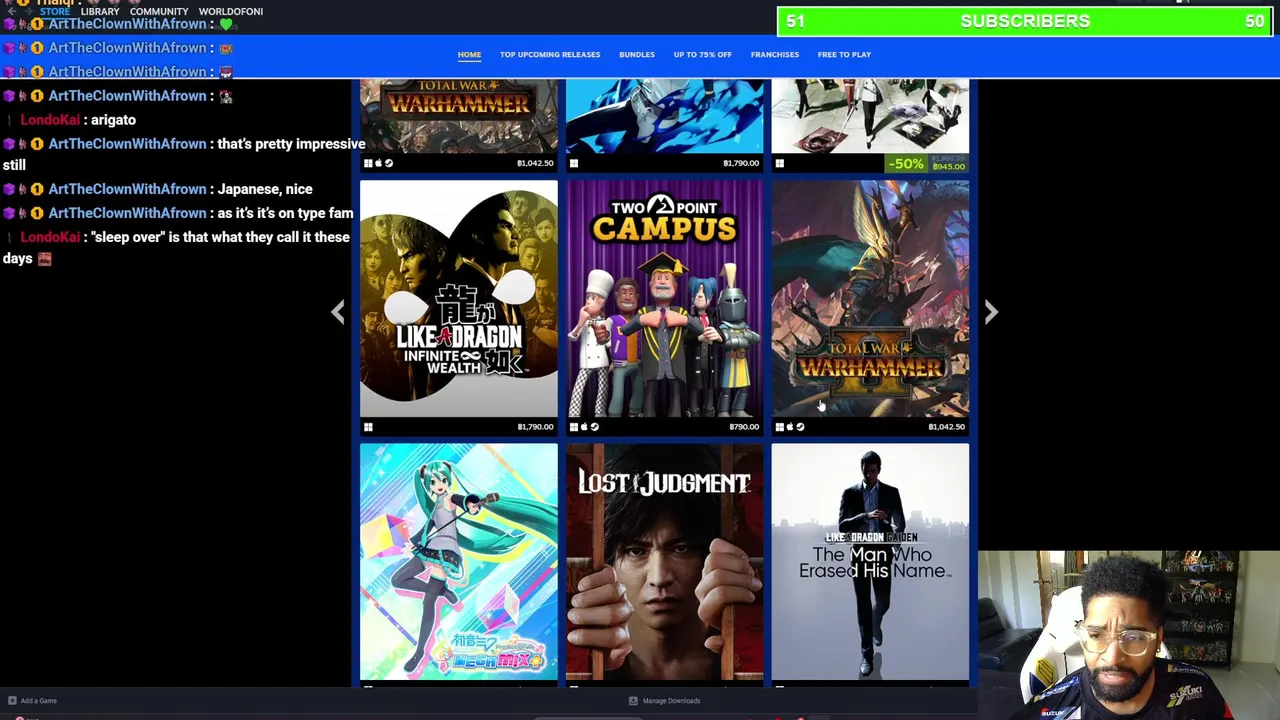Image resolution: width=1280 pixels, height=720 pixels.
Task: Open TOP UPCOMING RELEASES page
Action: (550, 54)
